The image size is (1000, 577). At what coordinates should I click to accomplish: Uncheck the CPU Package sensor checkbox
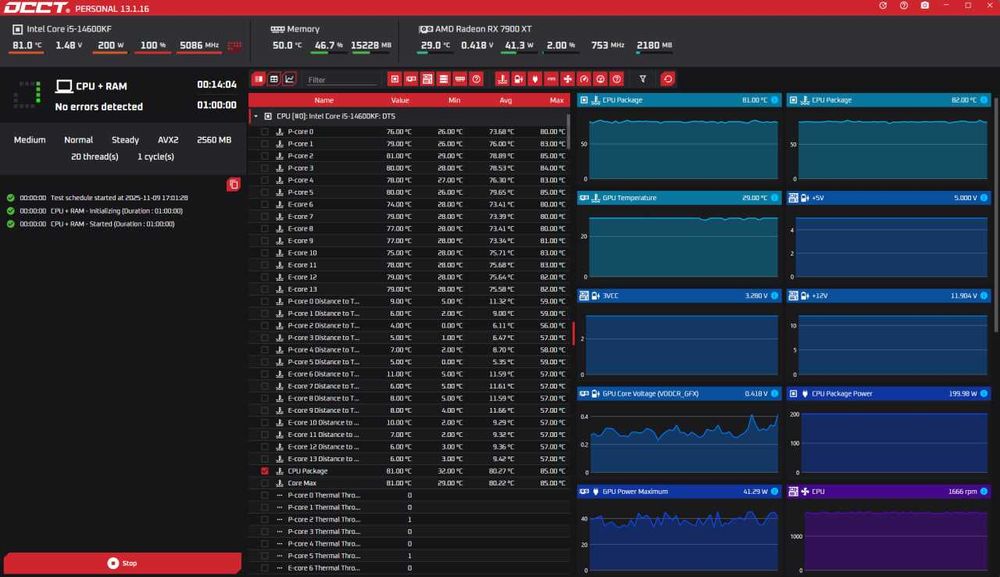point(265,471)
